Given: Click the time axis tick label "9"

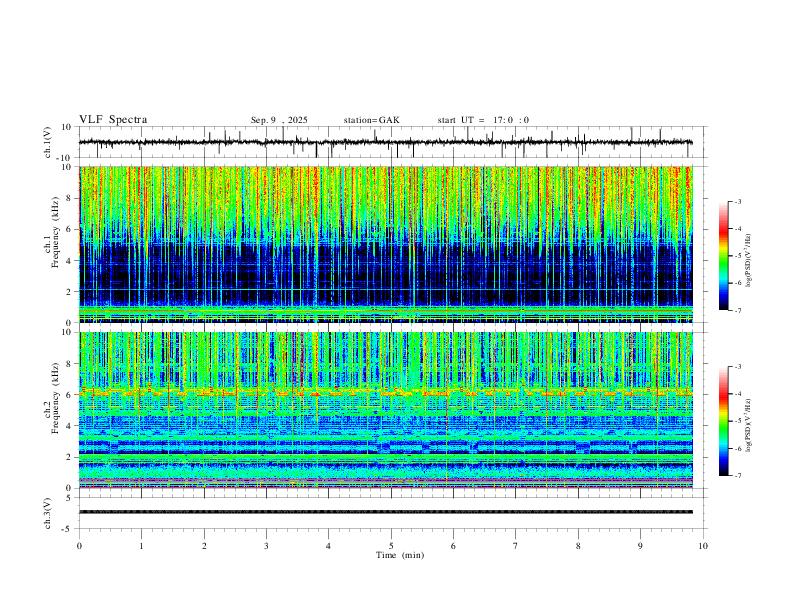Looking at the screenshot, I should (x=640, y=546).
